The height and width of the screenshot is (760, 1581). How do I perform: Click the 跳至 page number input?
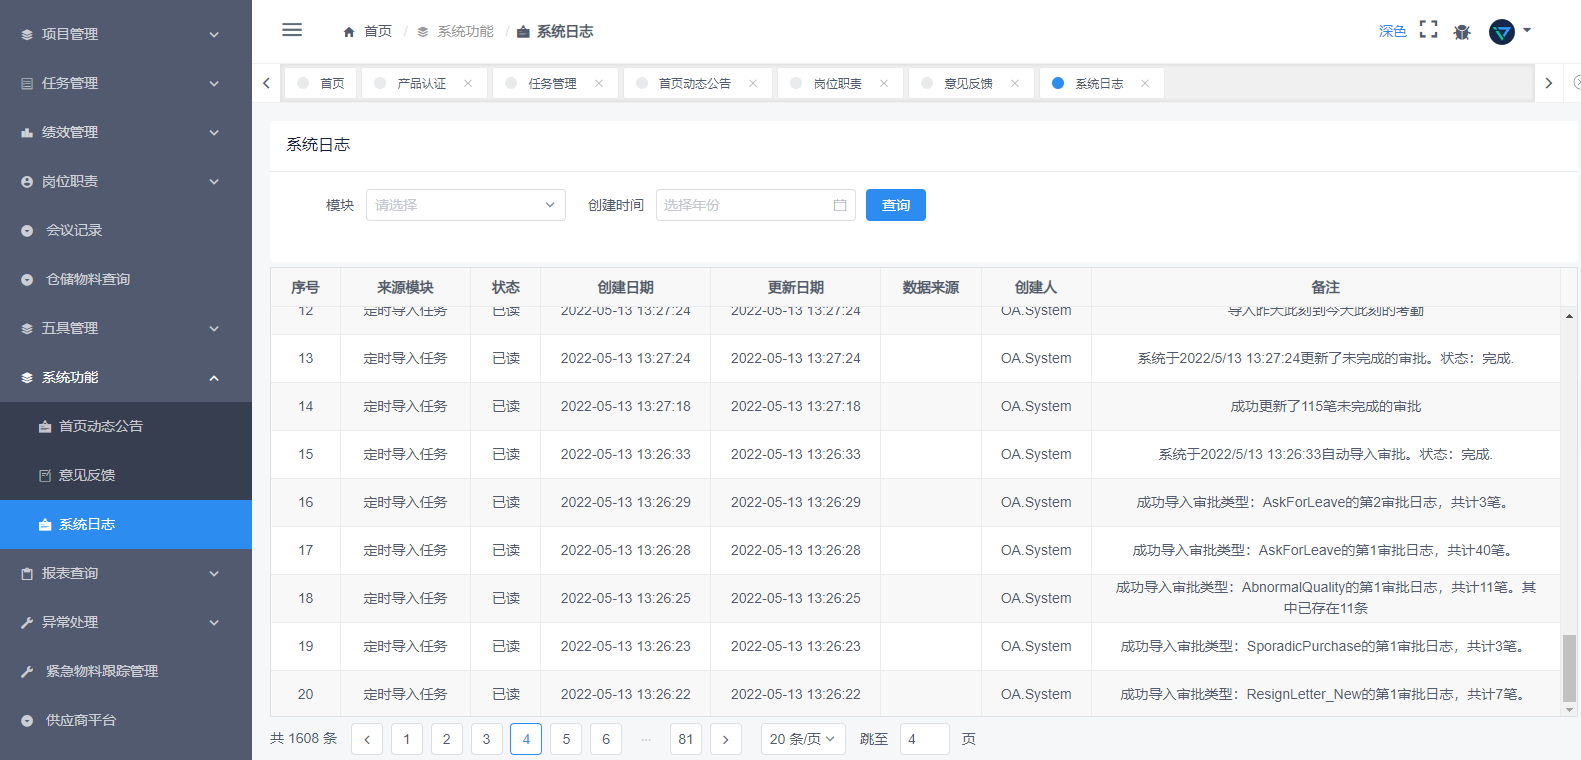925,739
